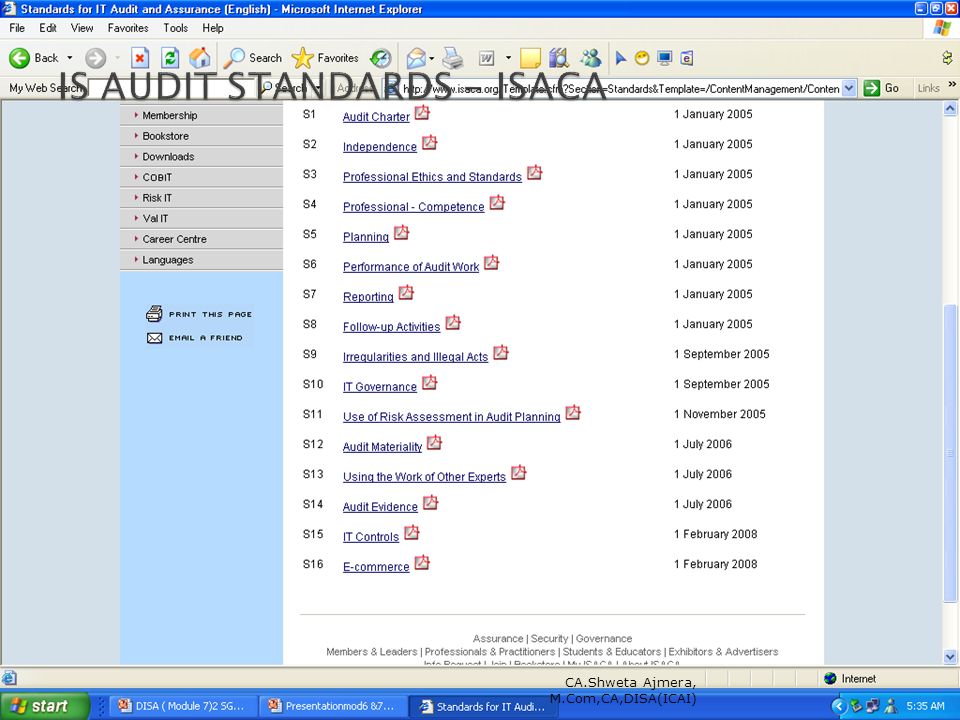Expand the address bar dropdown arrow
Image resolution: width=960 pixels, height=720 pixels.
coord(849,88)
